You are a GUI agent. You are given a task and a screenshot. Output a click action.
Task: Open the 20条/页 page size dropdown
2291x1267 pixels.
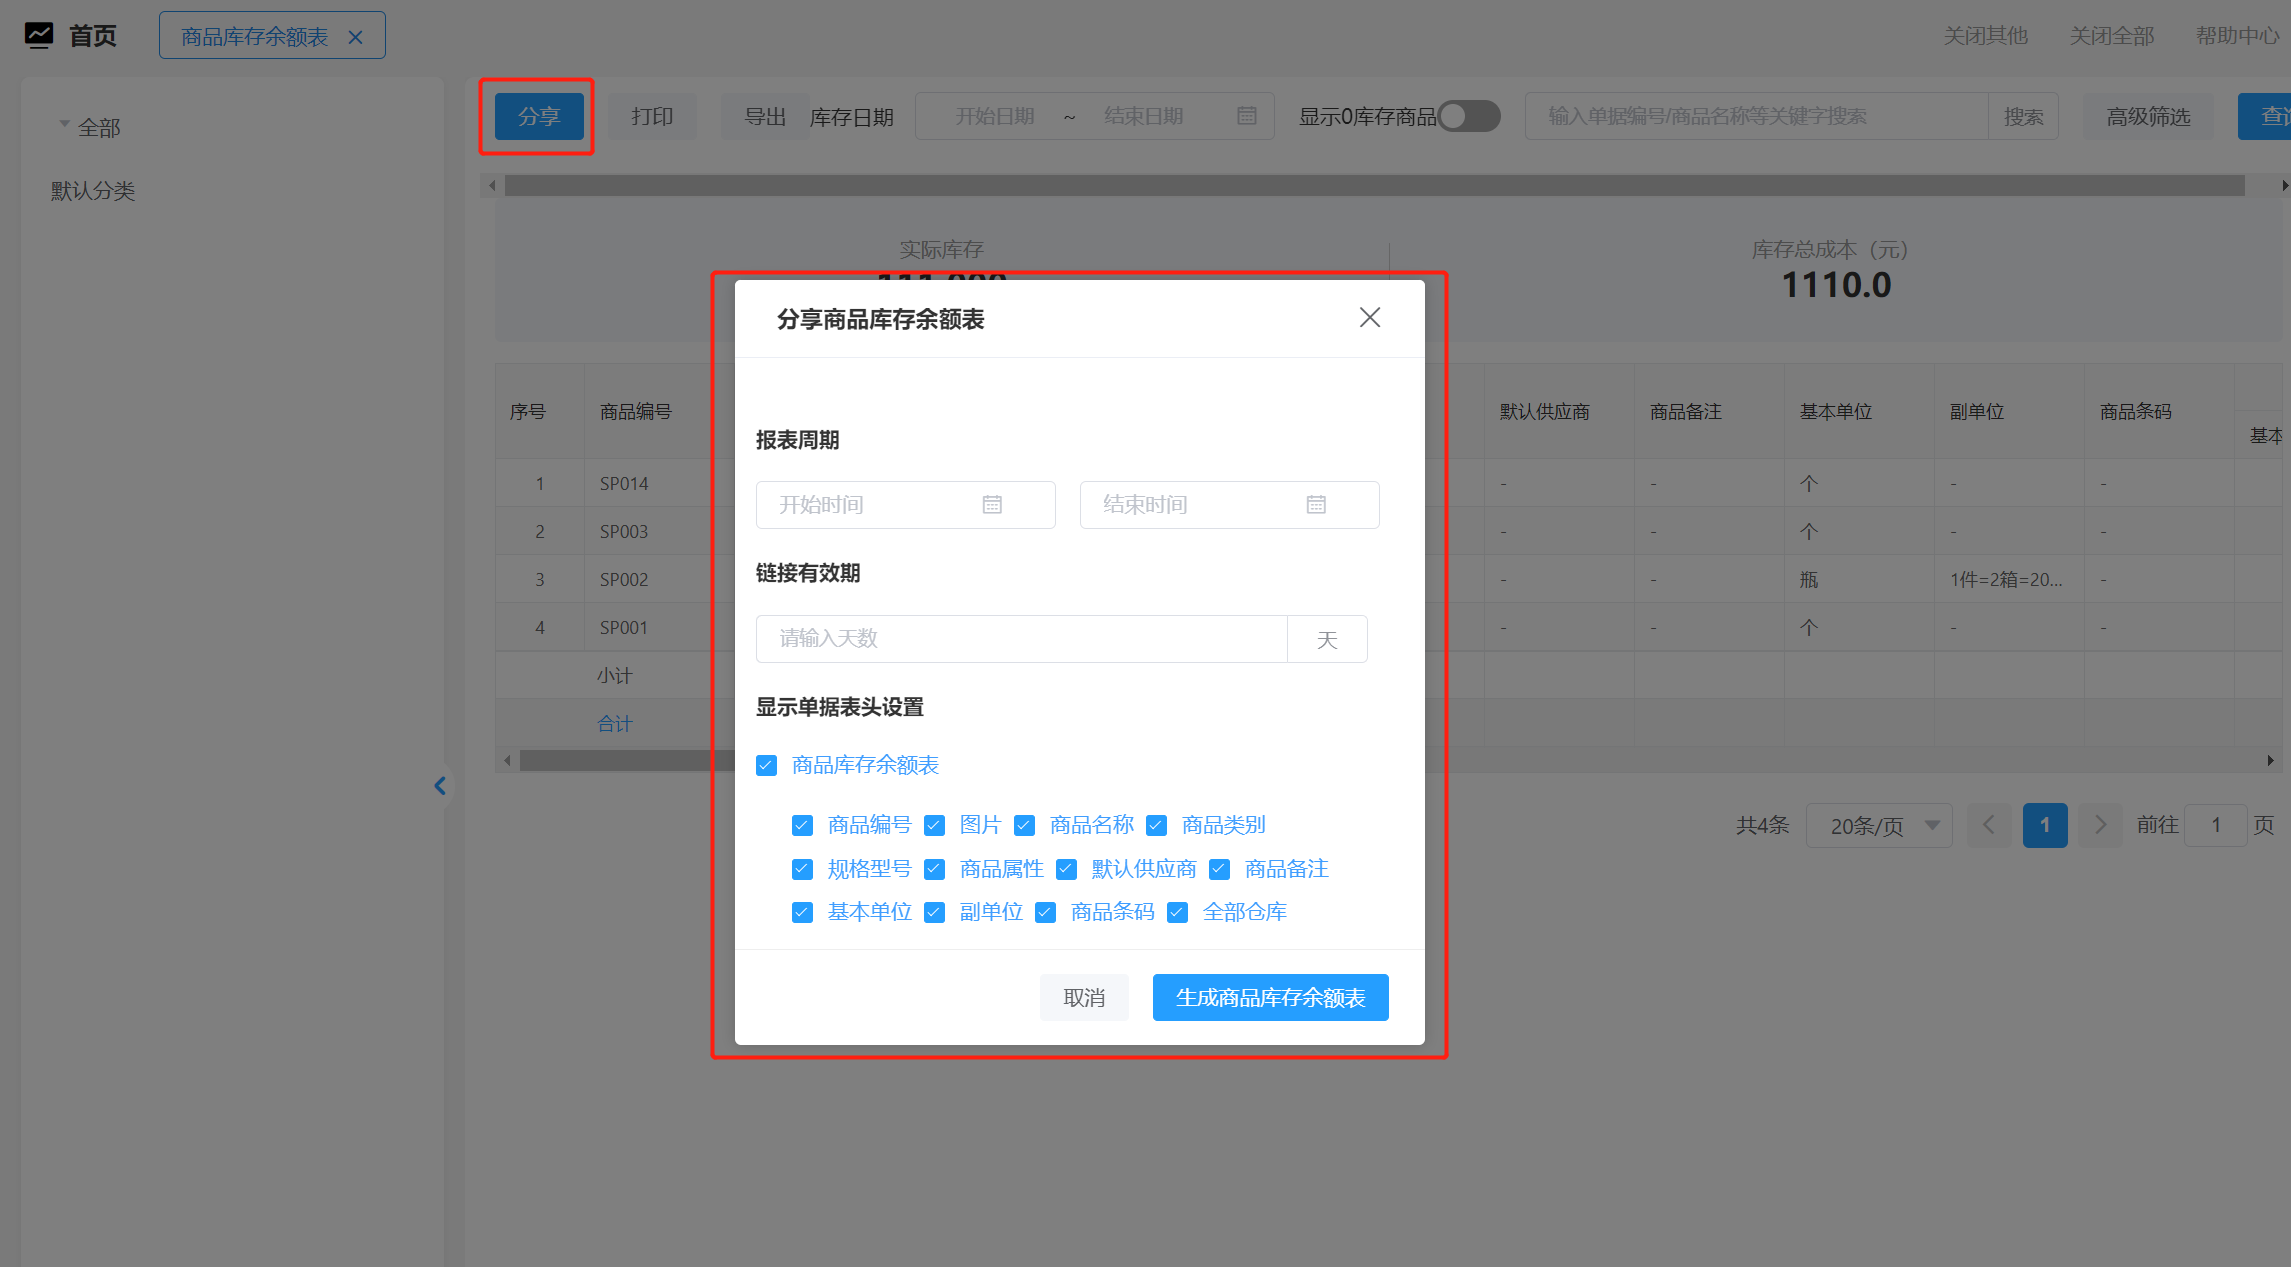tap(1877, 825)
